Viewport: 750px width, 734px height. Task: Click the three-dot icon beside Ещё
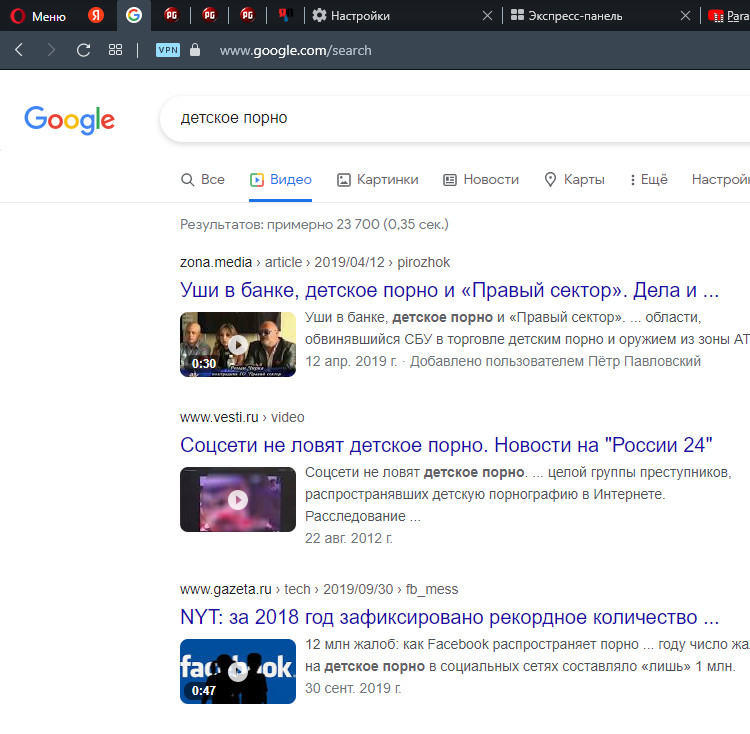click(x=633, y=180)
